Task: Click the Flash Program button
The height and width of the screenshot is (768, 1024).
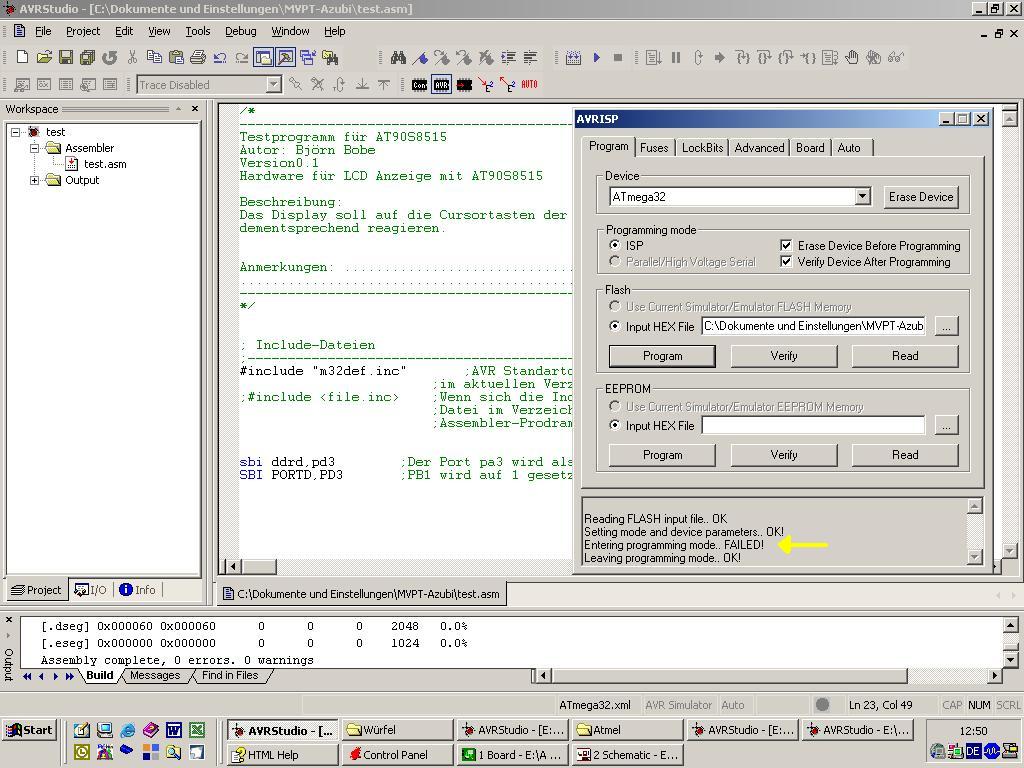Action: [662, 356]
